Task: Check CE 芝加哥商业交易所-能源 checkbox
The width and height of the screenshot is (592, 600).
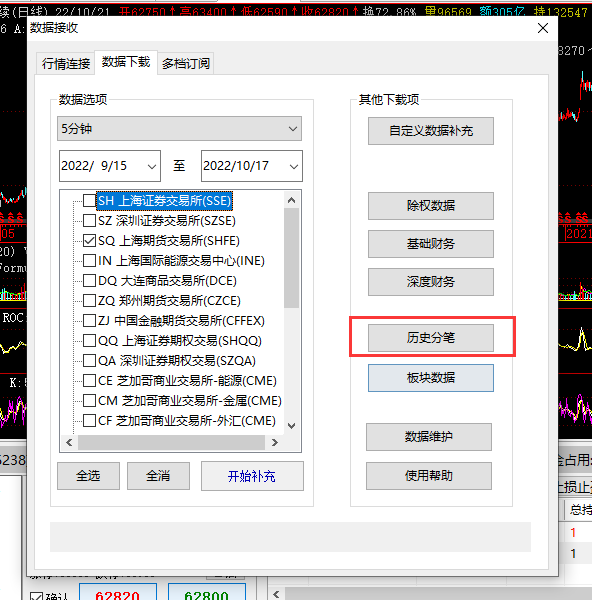Action: [89, 380]
